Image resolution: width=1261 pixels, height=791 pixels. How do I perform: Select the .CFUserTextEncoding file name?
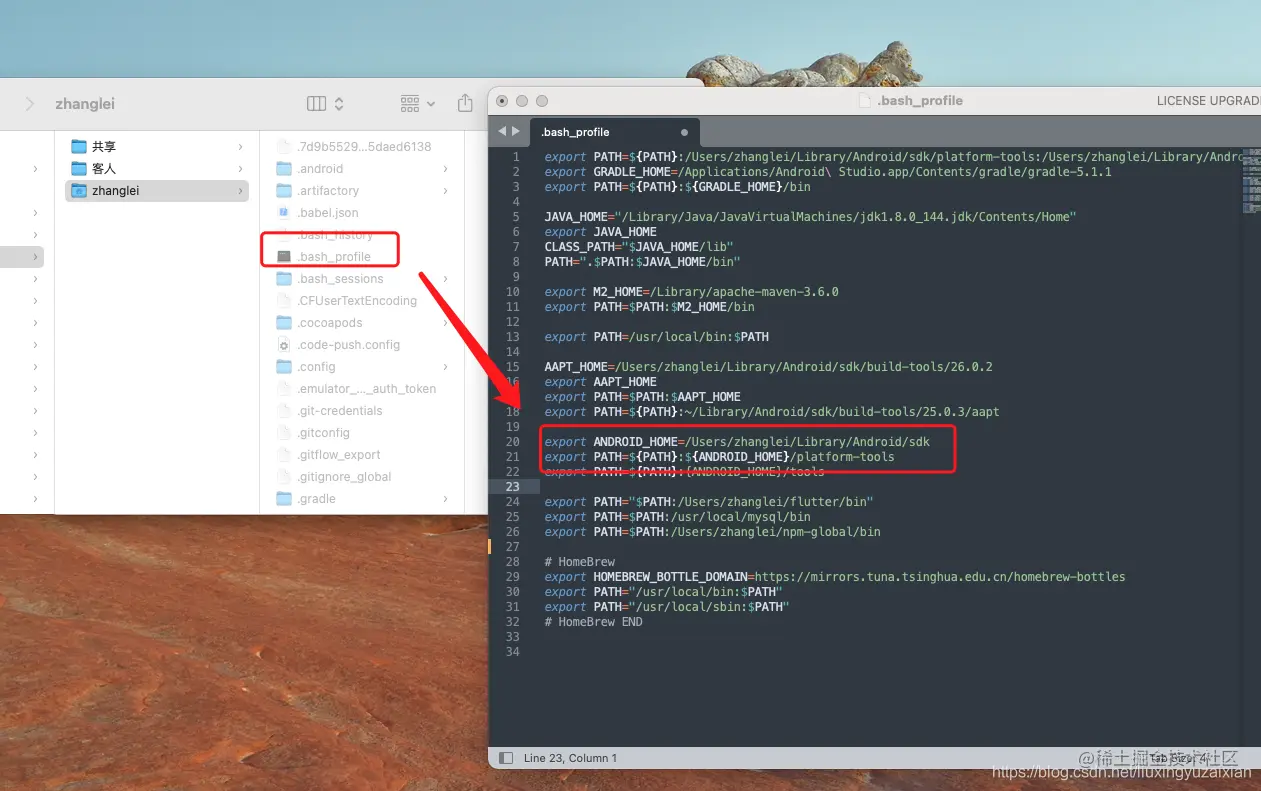357,301
